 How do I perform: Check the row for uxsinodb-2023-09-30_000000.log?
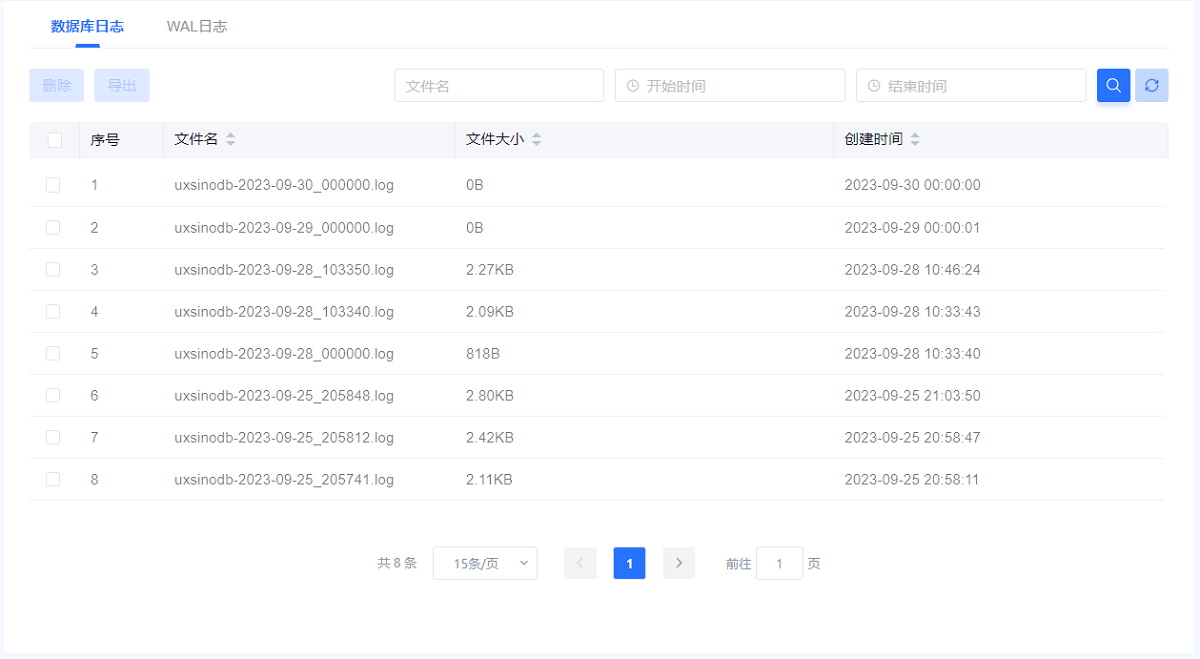click(53, 185)
